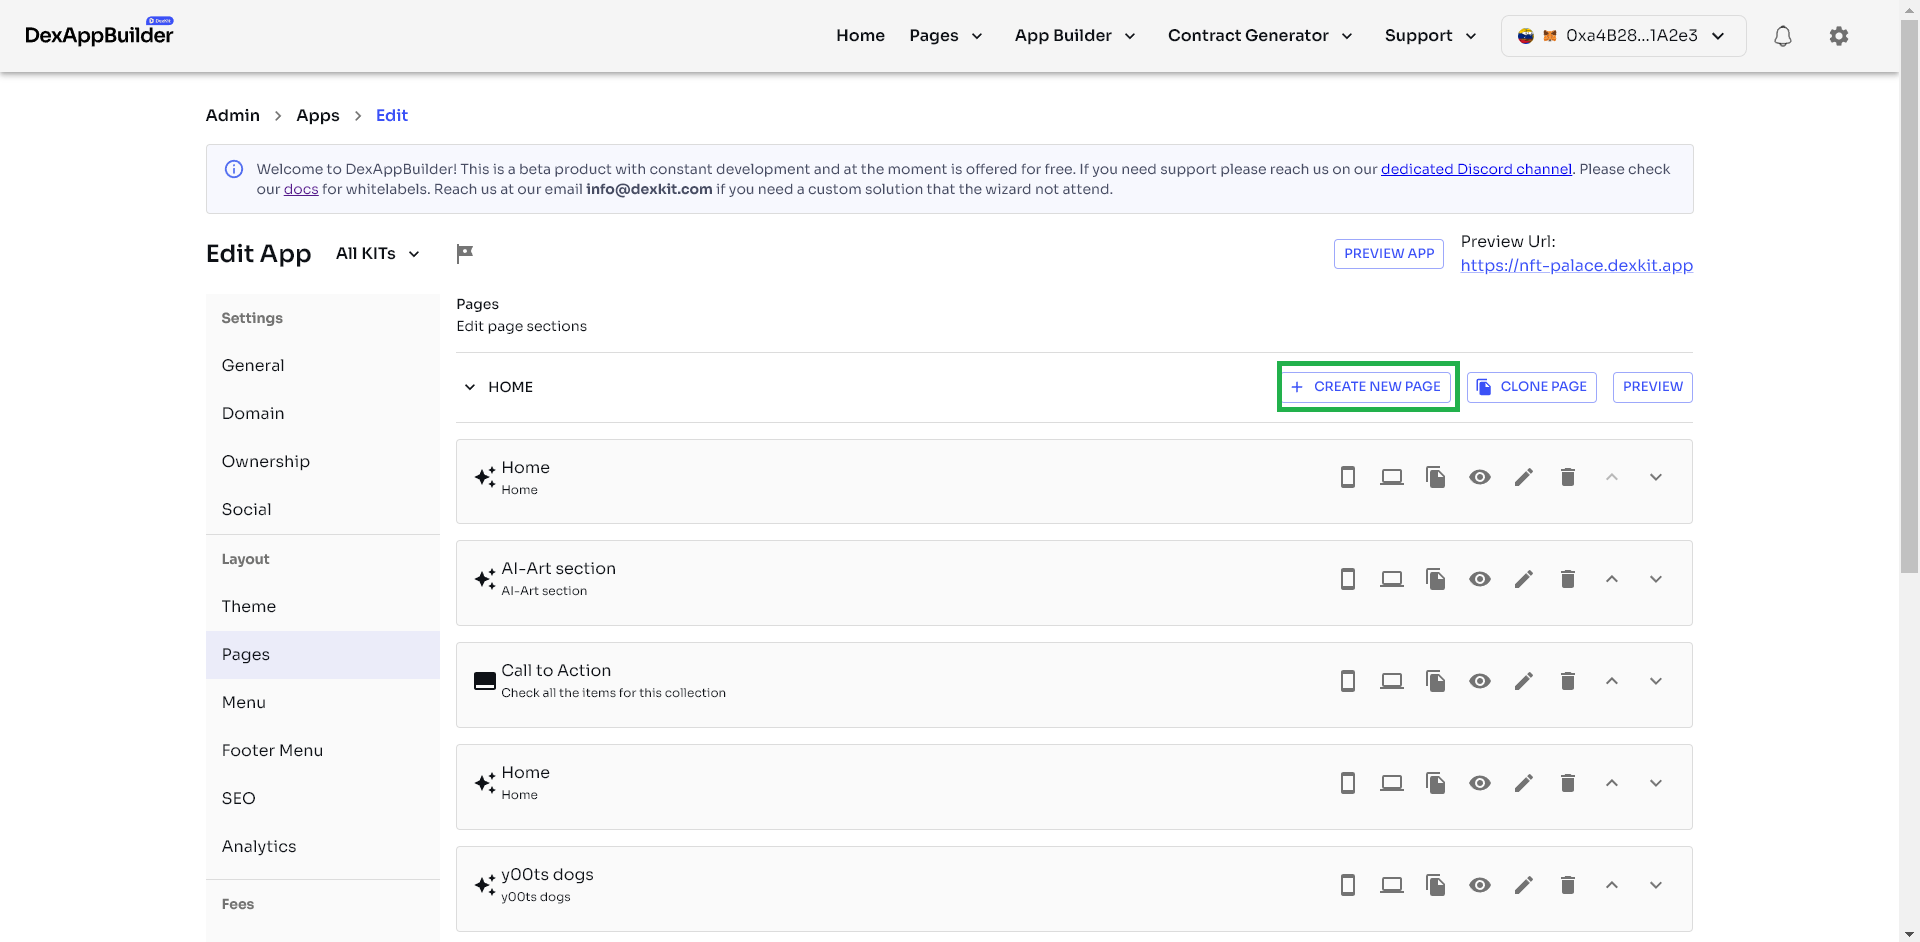Image resolution: width=1920 pixels, height=942 pixels.
Task: Click the Create New Page button
Action: coord(1367,387)
